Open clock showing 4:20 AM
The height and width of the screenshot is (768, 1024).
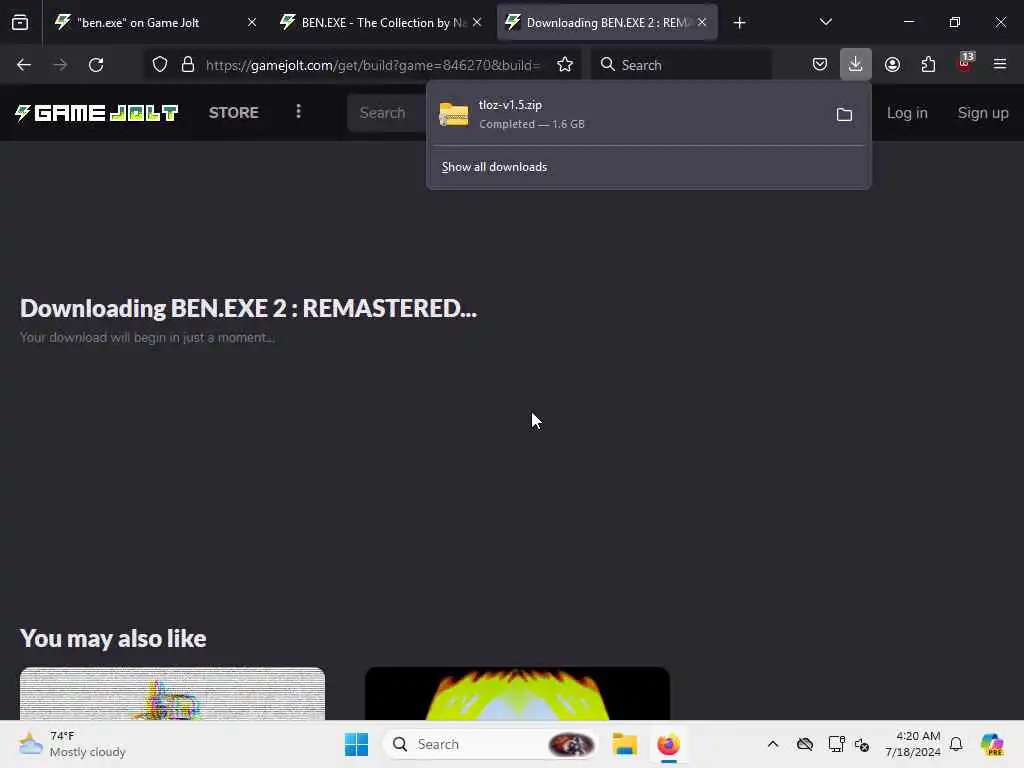click(x=913, y=744)
